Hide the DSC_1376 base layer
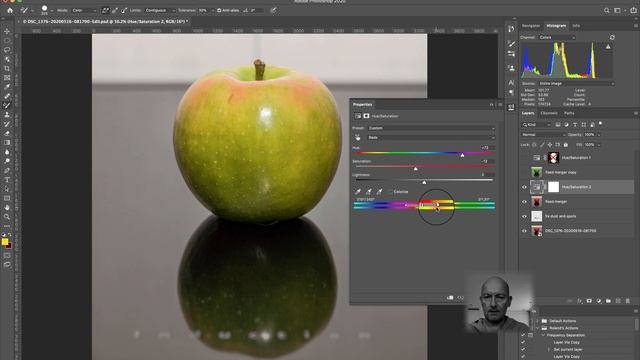This screenshot has width=640, height=360. coord(524,231)
